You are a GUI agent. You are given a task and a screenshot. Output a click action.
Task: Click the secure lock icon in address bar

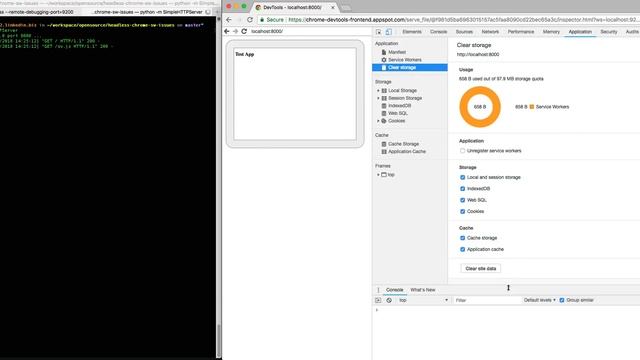(262, 20)
